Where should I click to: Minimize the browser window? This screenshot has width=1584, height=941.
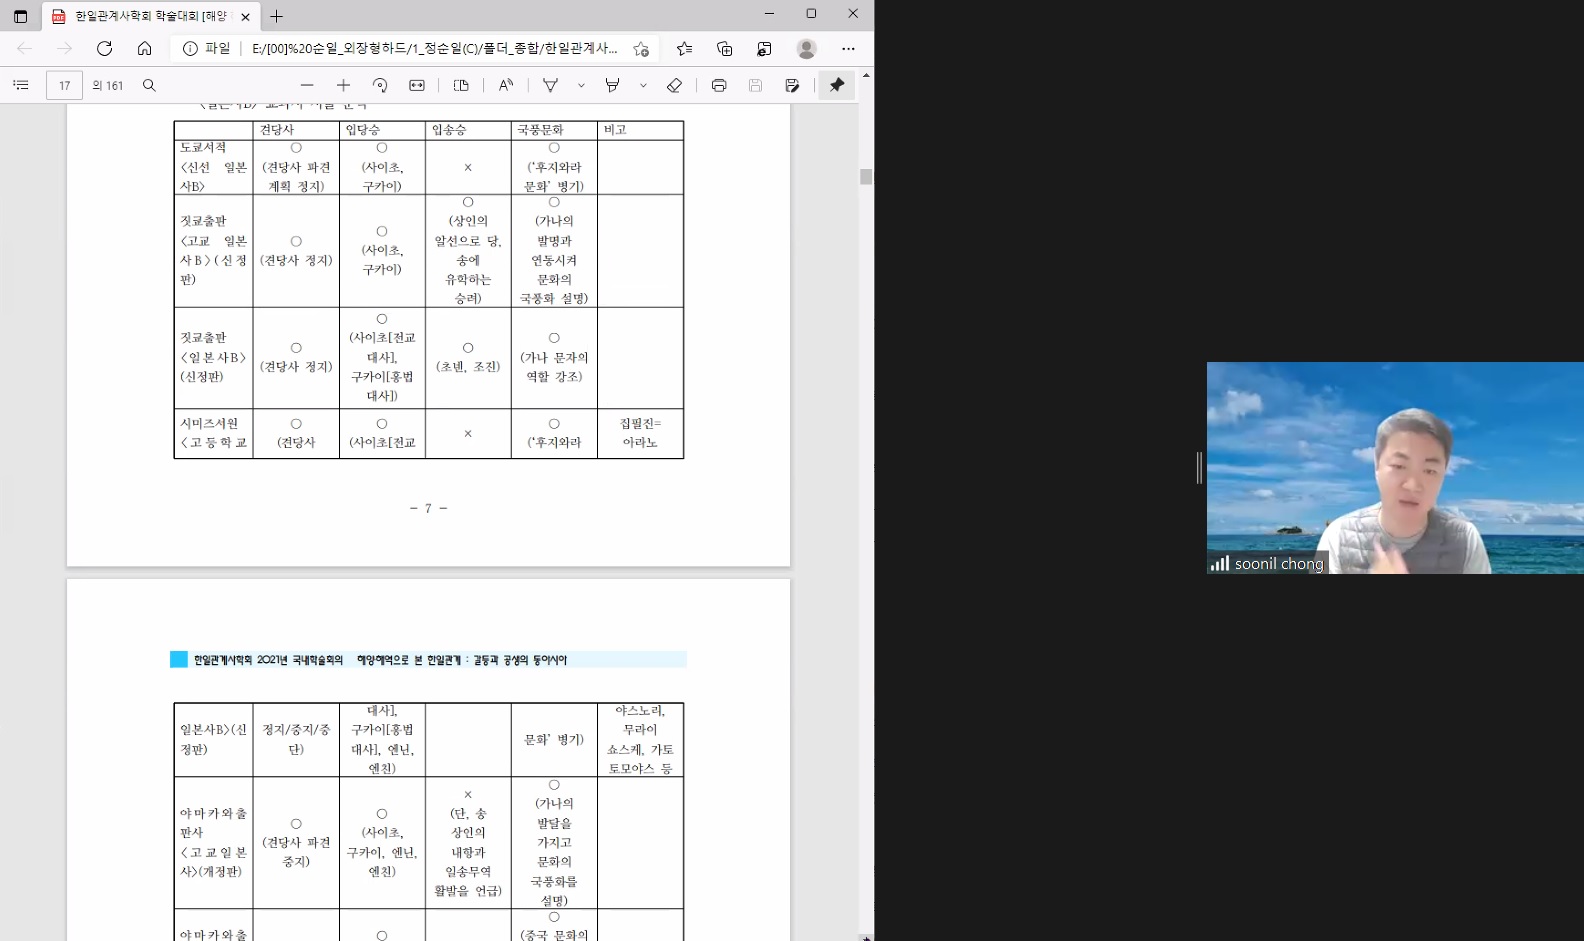click(769, 13)
